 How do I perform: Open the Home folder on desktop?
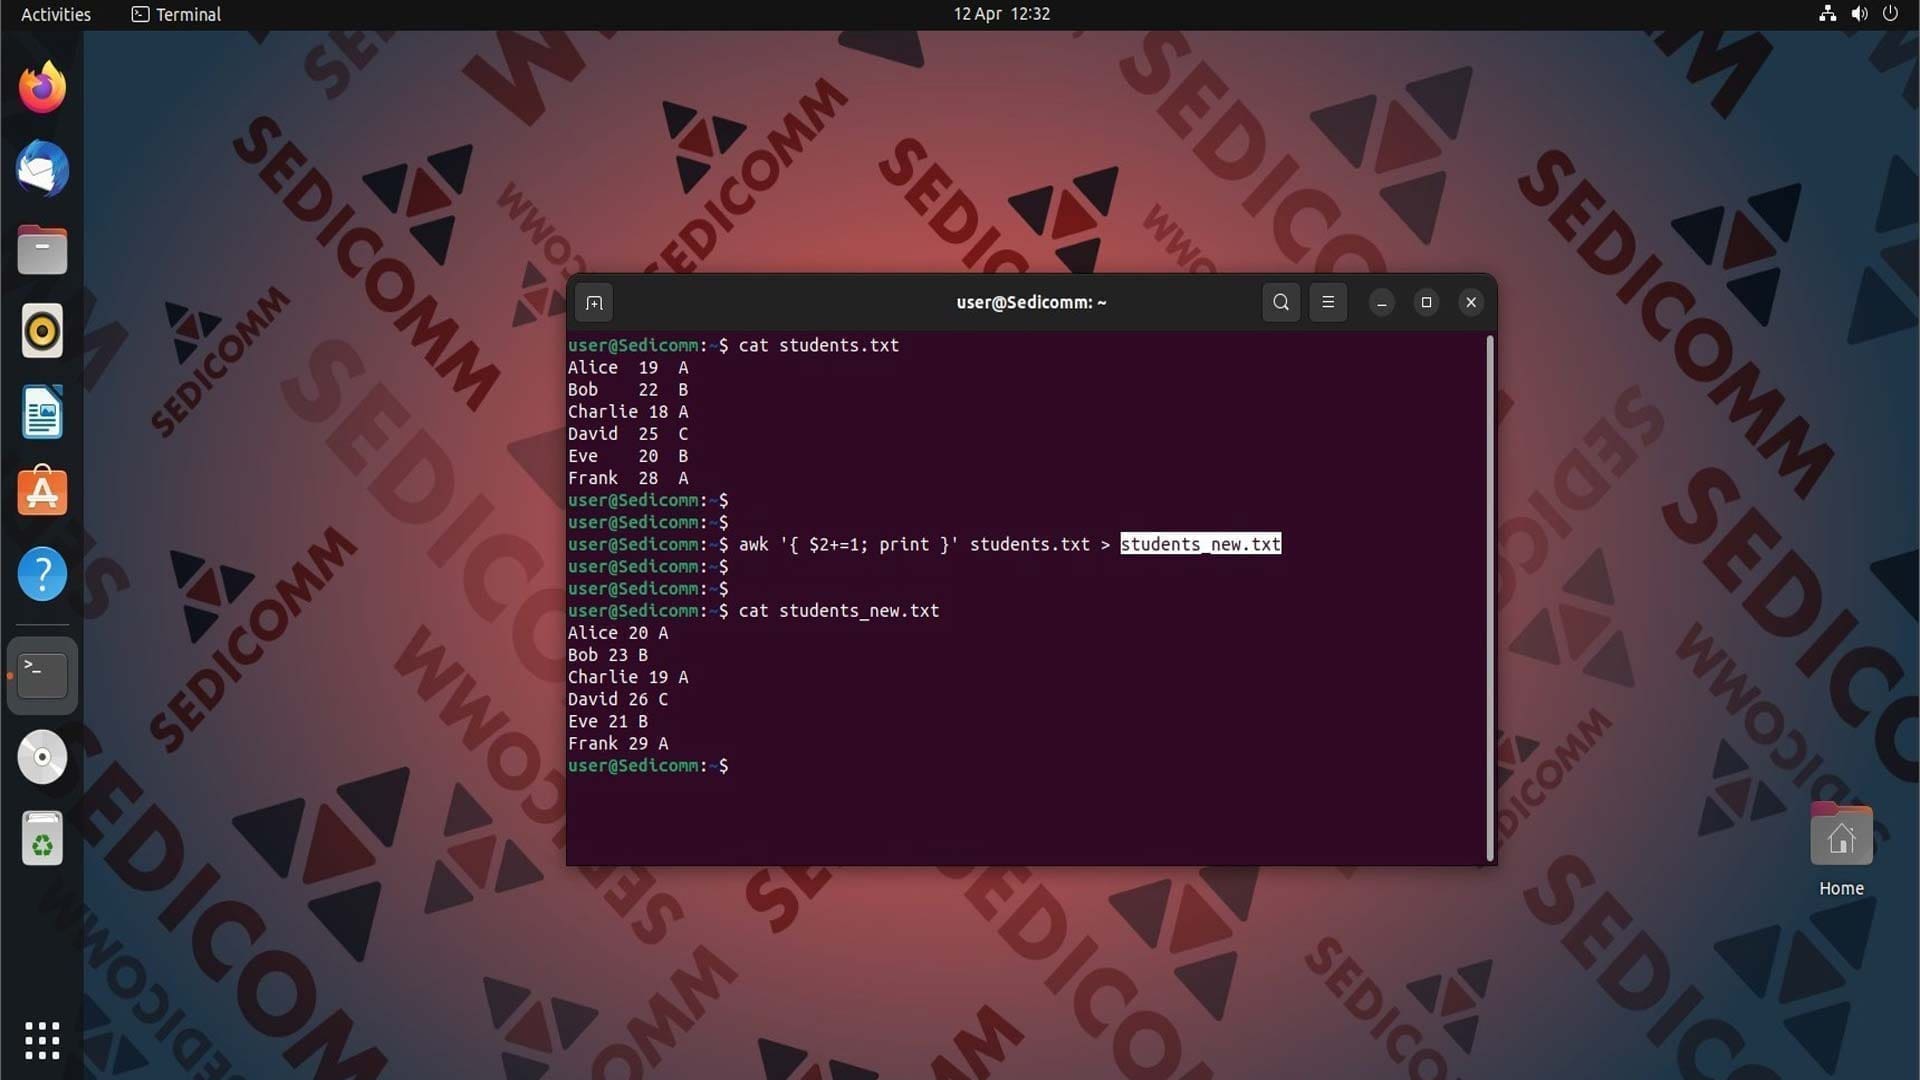pos(1841,848)
